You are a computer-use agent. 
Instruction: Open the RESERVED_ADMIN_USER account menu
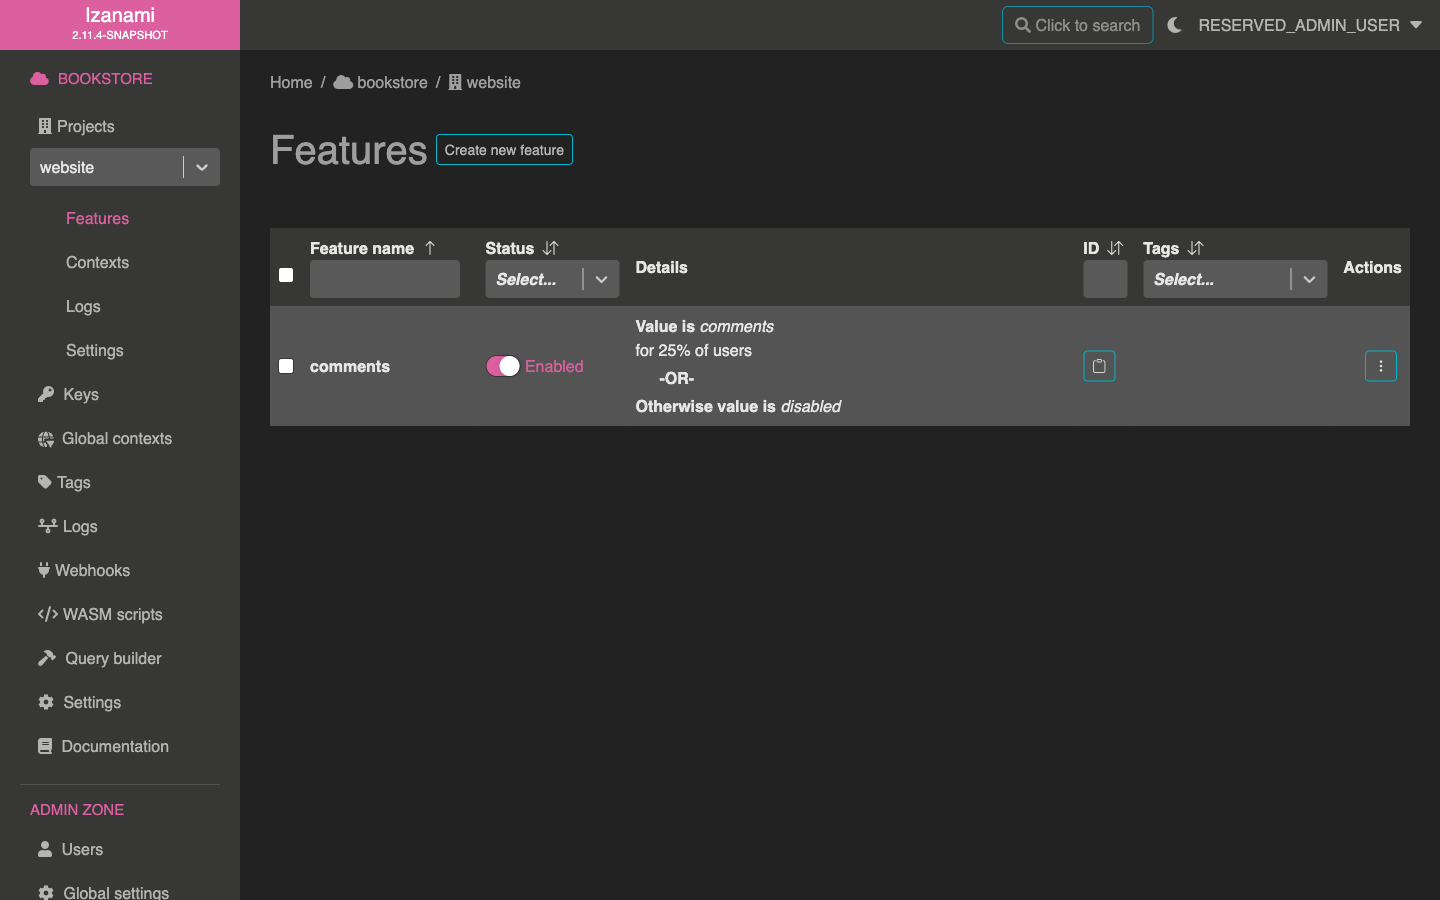pos(1309,25)
